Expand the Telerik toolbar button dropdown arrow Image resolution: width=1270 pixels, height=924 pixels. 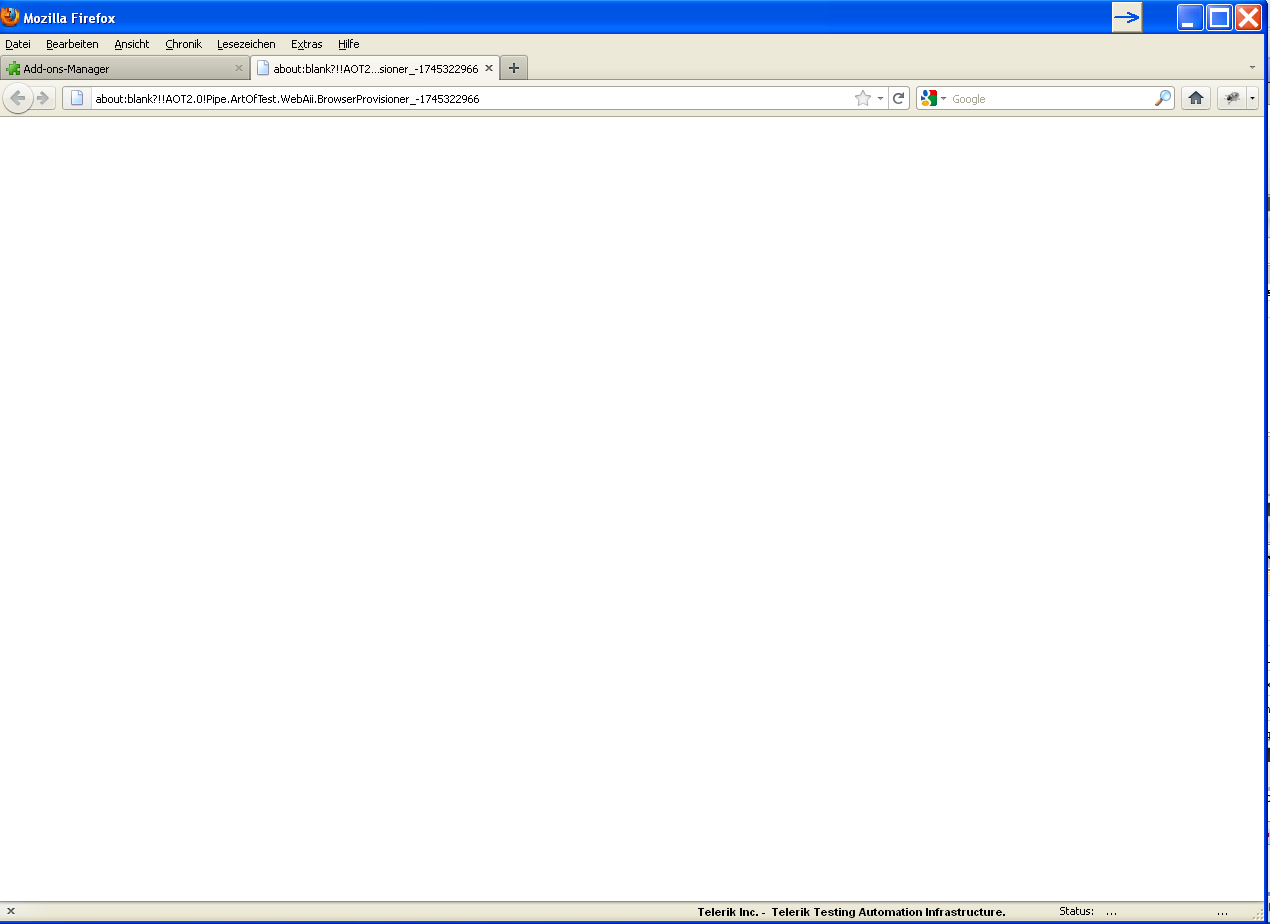[1252, 98]
